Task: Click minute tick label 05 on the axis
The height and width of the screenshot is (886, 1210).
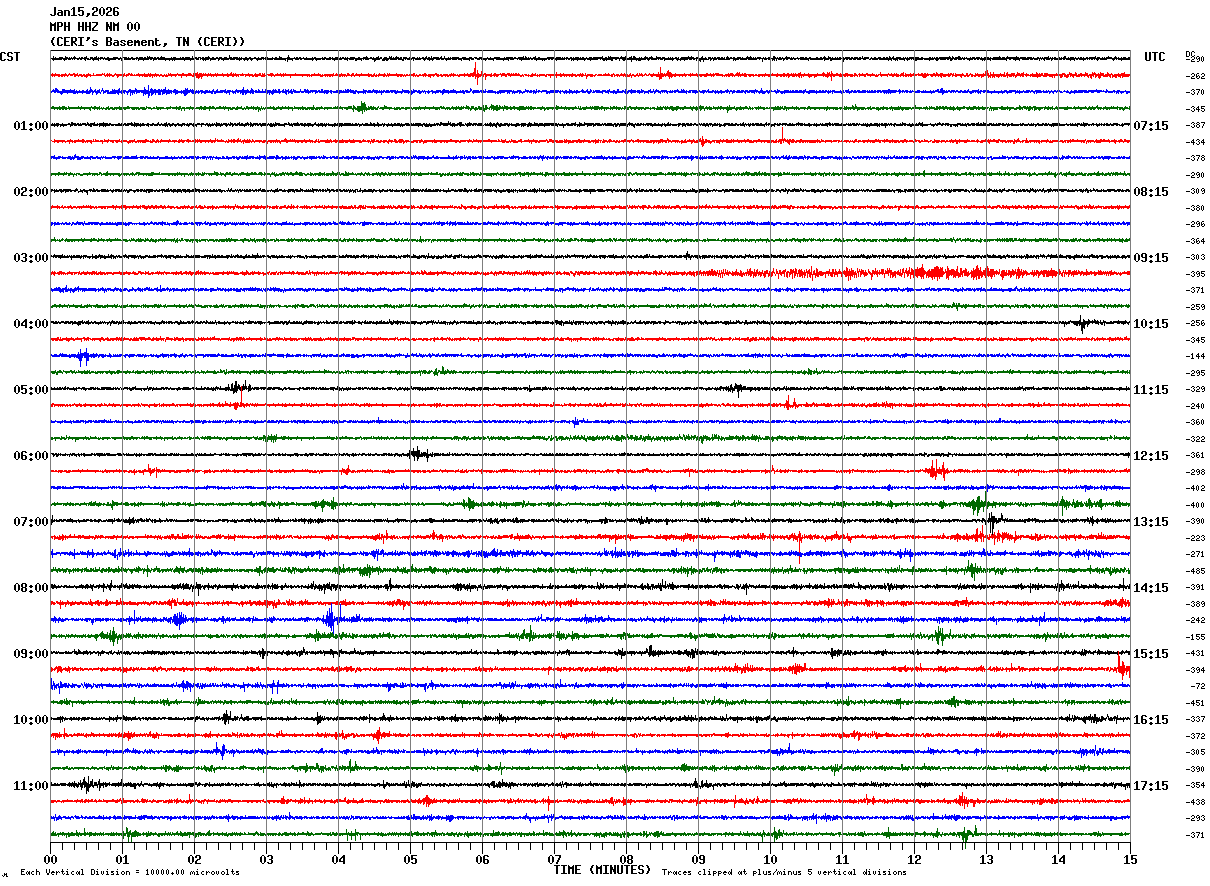Action: pyautogui.click(x=410, y=859)
